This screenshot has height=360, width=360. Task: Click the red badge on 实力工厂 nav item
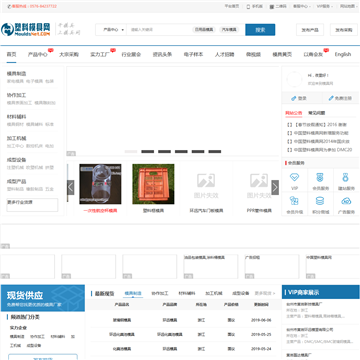pos(113,50)
